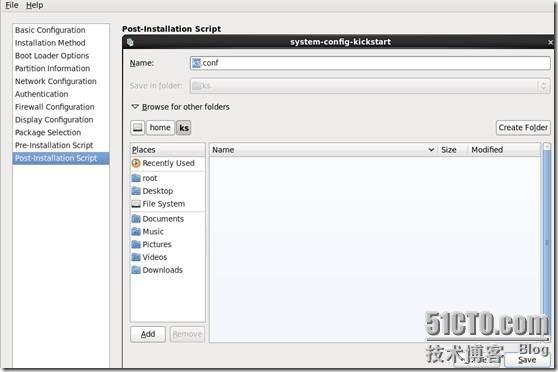Sort files by Modified column

504,150
